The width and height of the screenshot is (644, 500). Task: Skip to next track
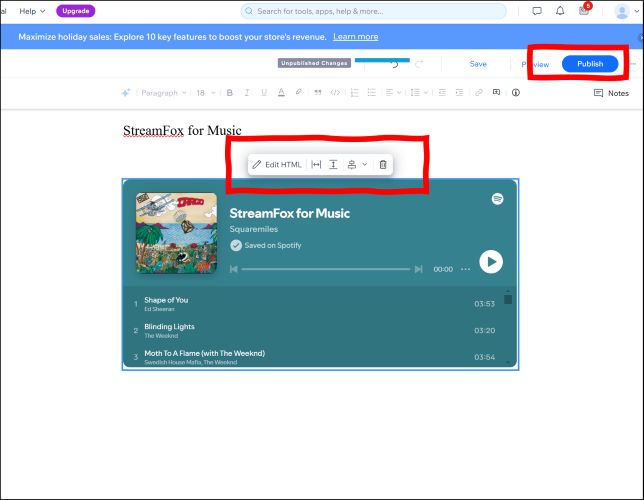(419, 269)
